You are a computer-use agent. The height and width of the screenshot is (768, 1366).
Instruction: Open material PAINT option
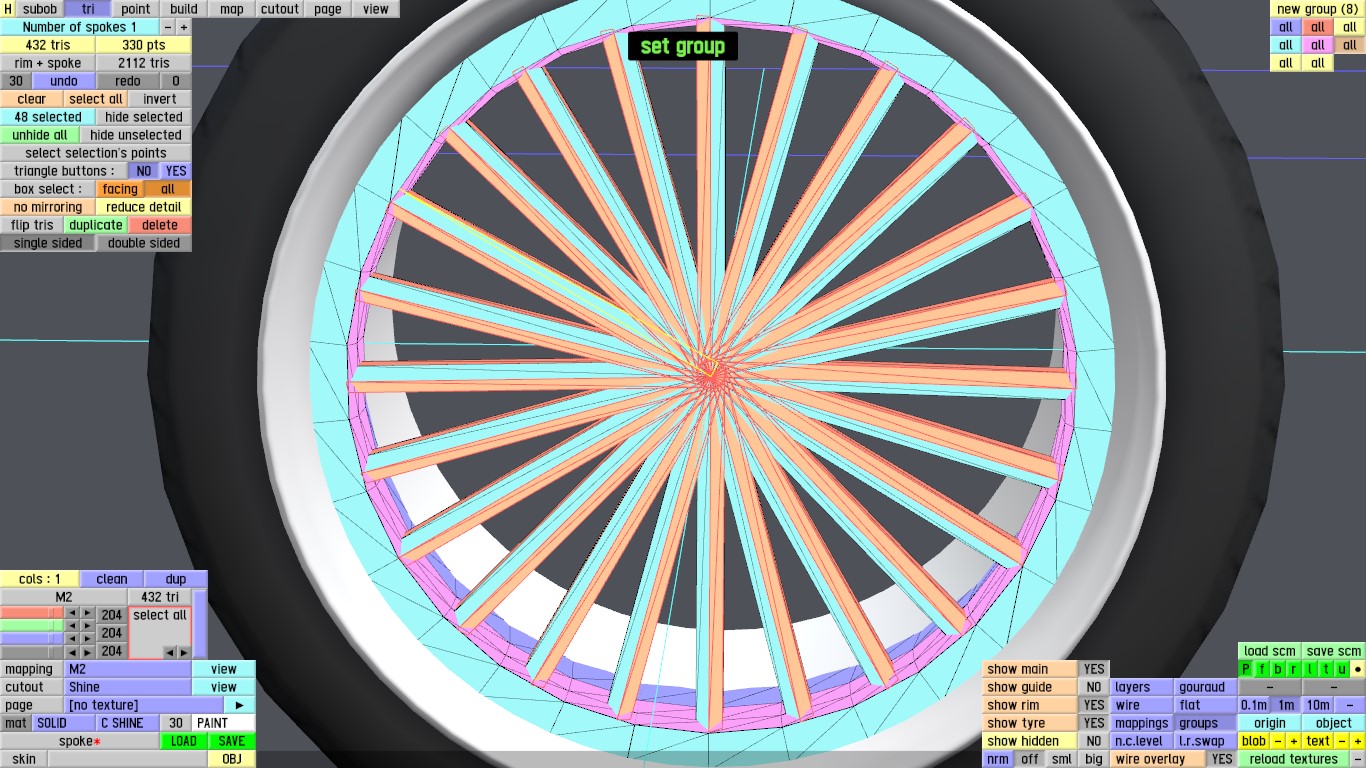coord(223,723)
